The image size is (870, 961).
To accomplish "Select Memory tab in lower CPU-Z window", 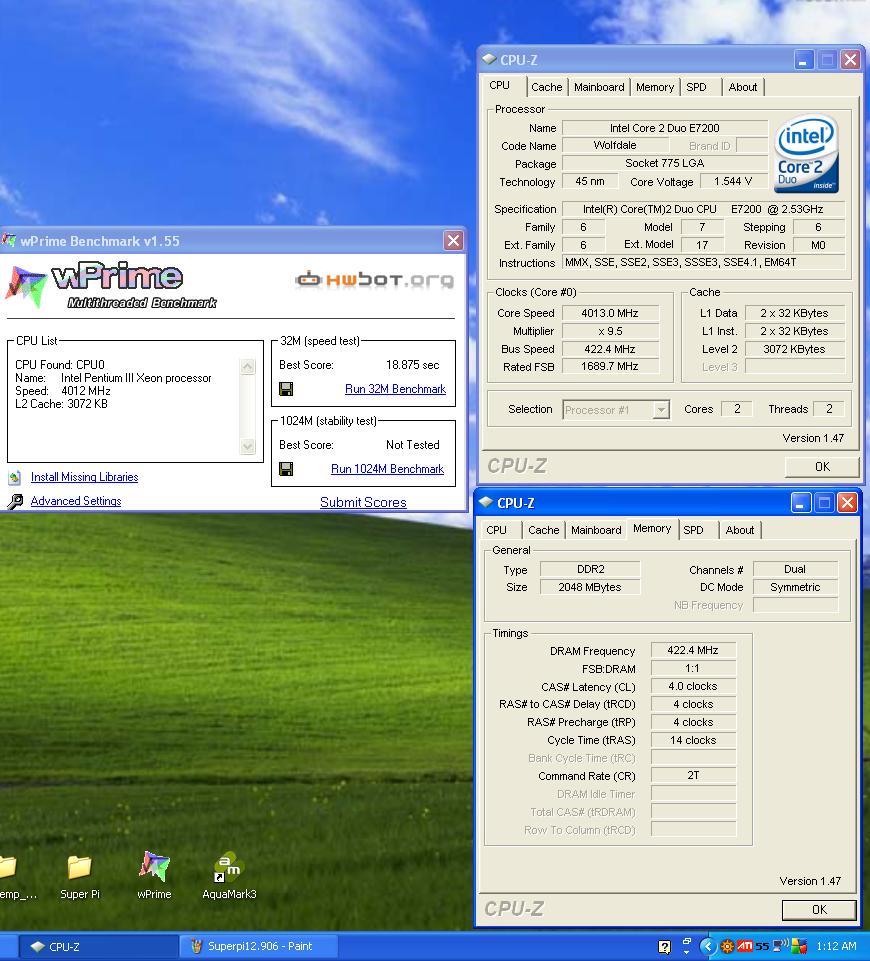I will pyautogui.click(x=652, y=529).
